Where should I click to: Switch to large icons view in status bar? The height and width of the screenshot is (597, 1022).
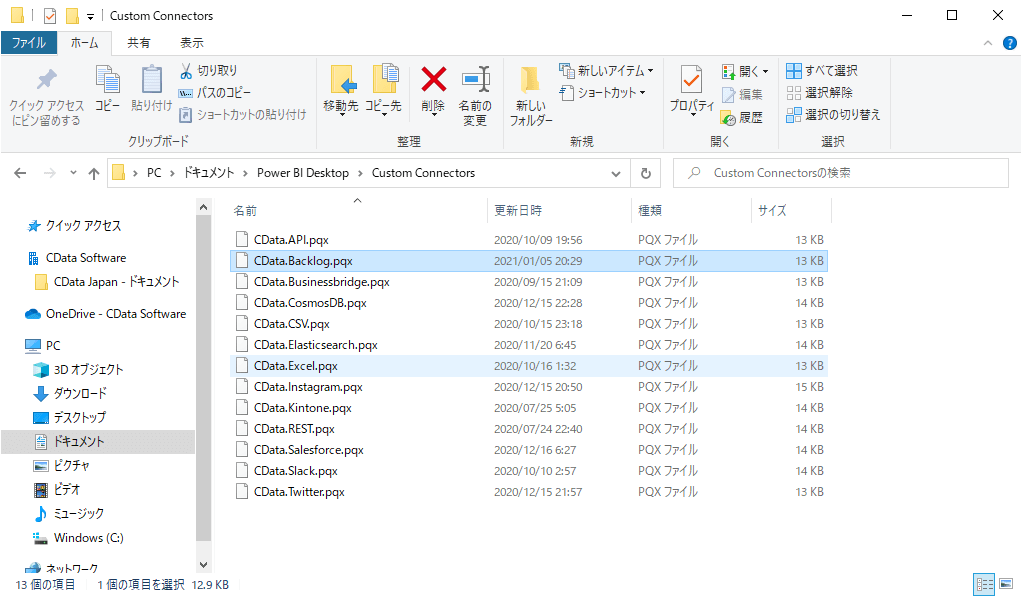[1006, 584]
